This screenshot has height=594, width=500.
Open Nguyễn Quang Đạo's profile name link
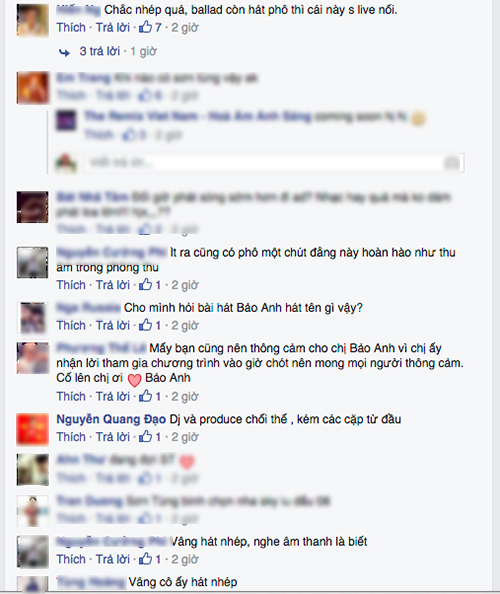(111, 419)
